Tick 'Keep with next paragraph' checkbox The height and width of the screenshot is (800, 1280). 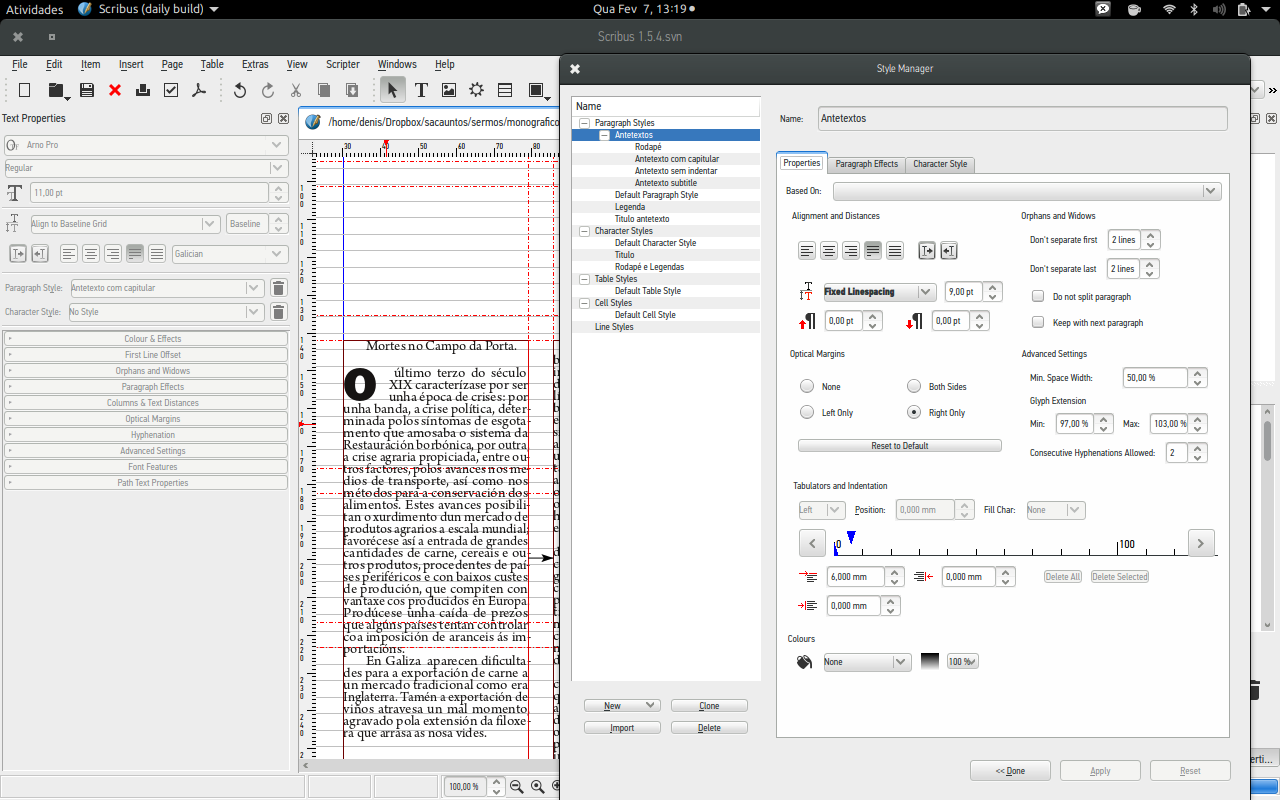1038,323
